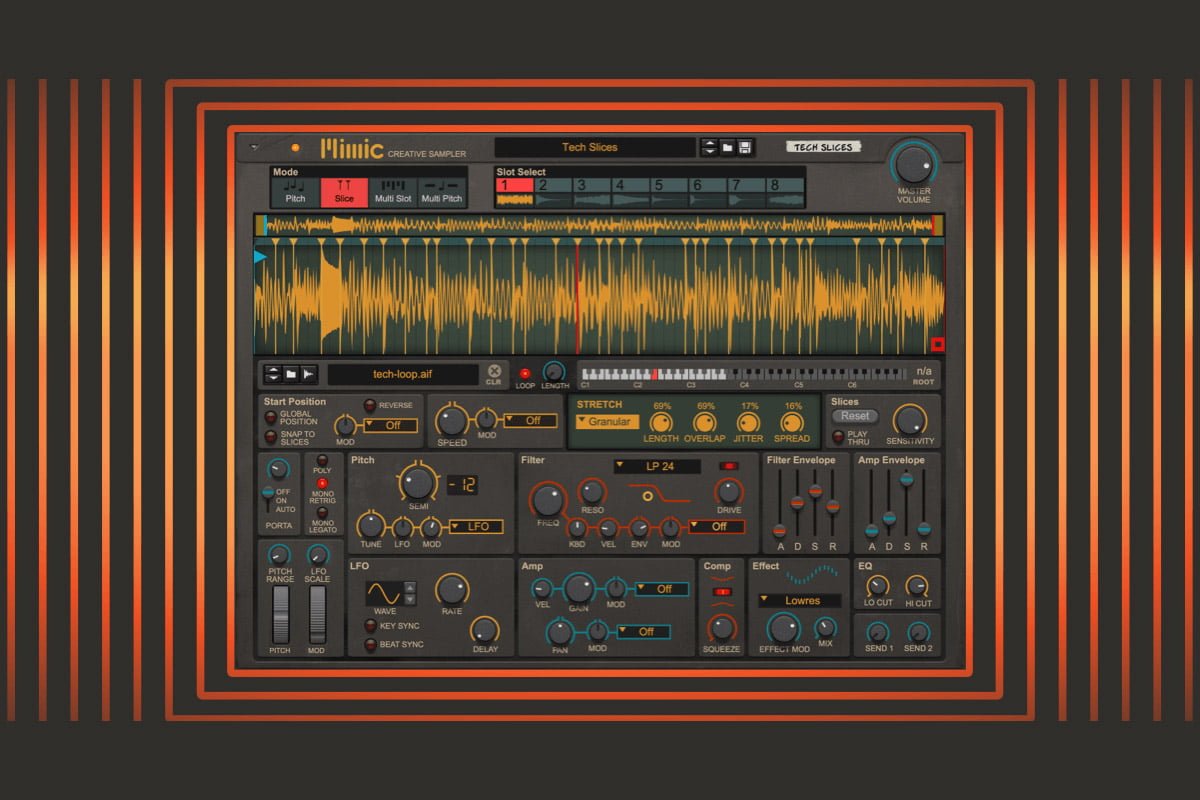This screenshot has height=800, width=1200.
Task: Select sample slot 8
Action: point(787,192)
